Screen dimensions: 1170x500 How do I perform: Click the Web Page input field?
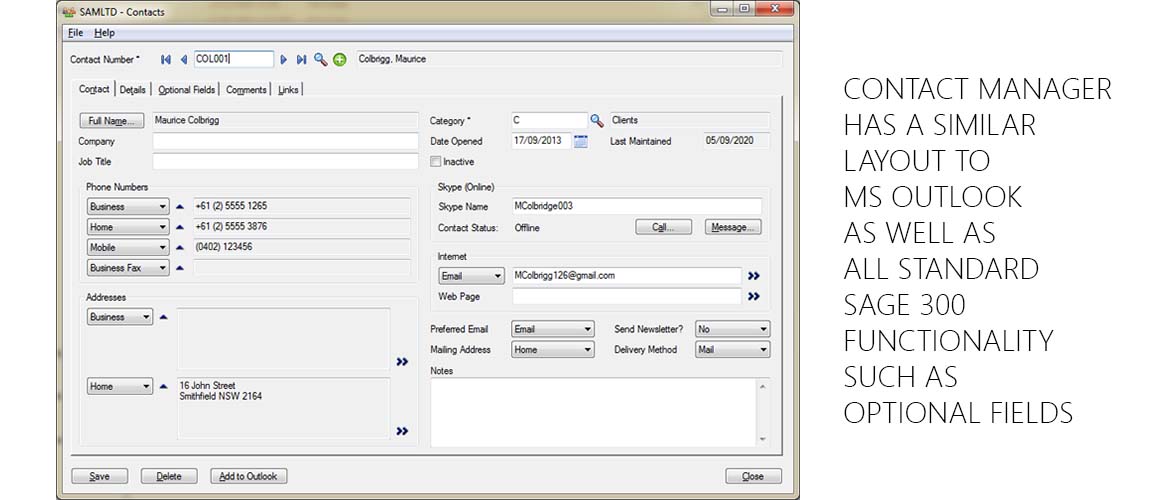[627, 296]
